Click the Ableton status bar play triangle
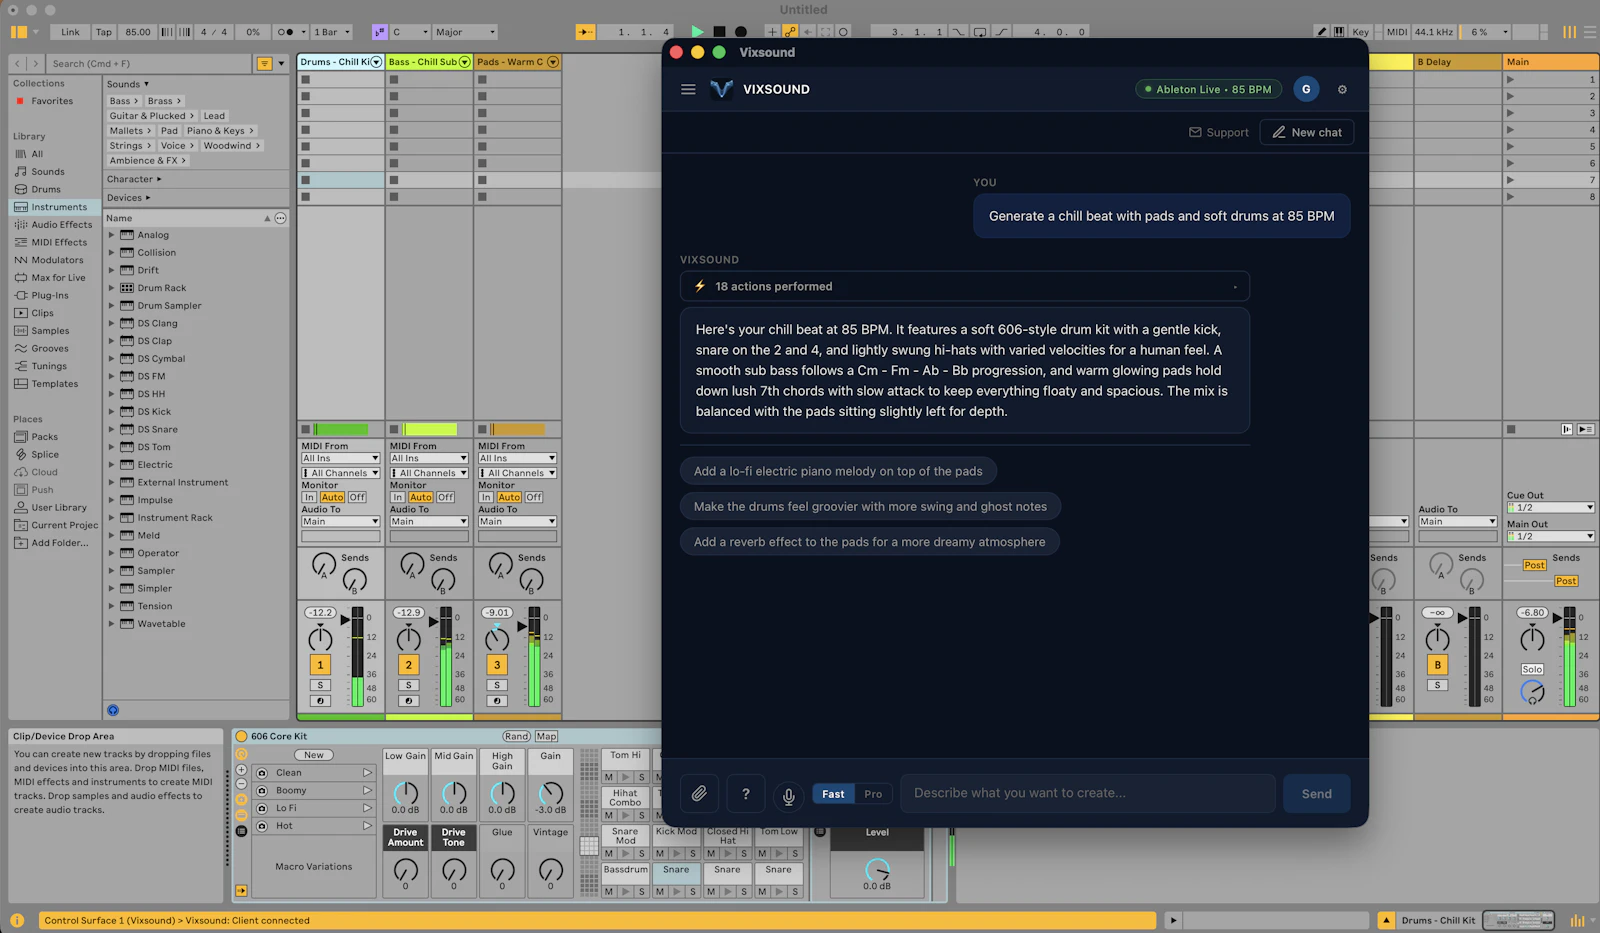This screenshot has width=1600, height=933. click(x=1173, y=920)
